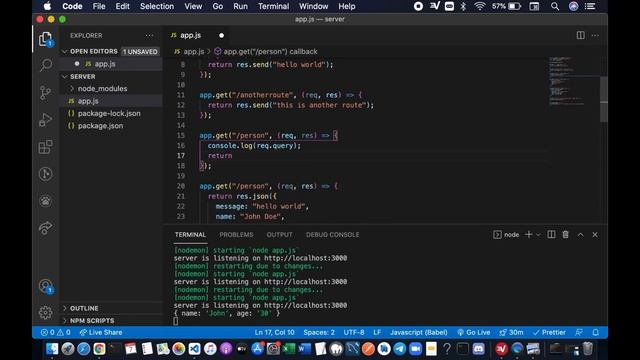Click the unsaved dot on app.js tab
640x360 pixels.
tap(221, 36)
